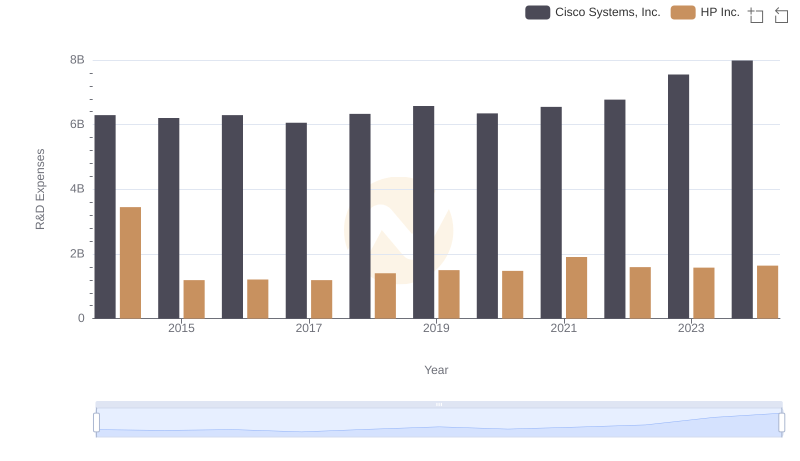Click the 8B y-axis label
800x461 pixels.
coord(77,60)
